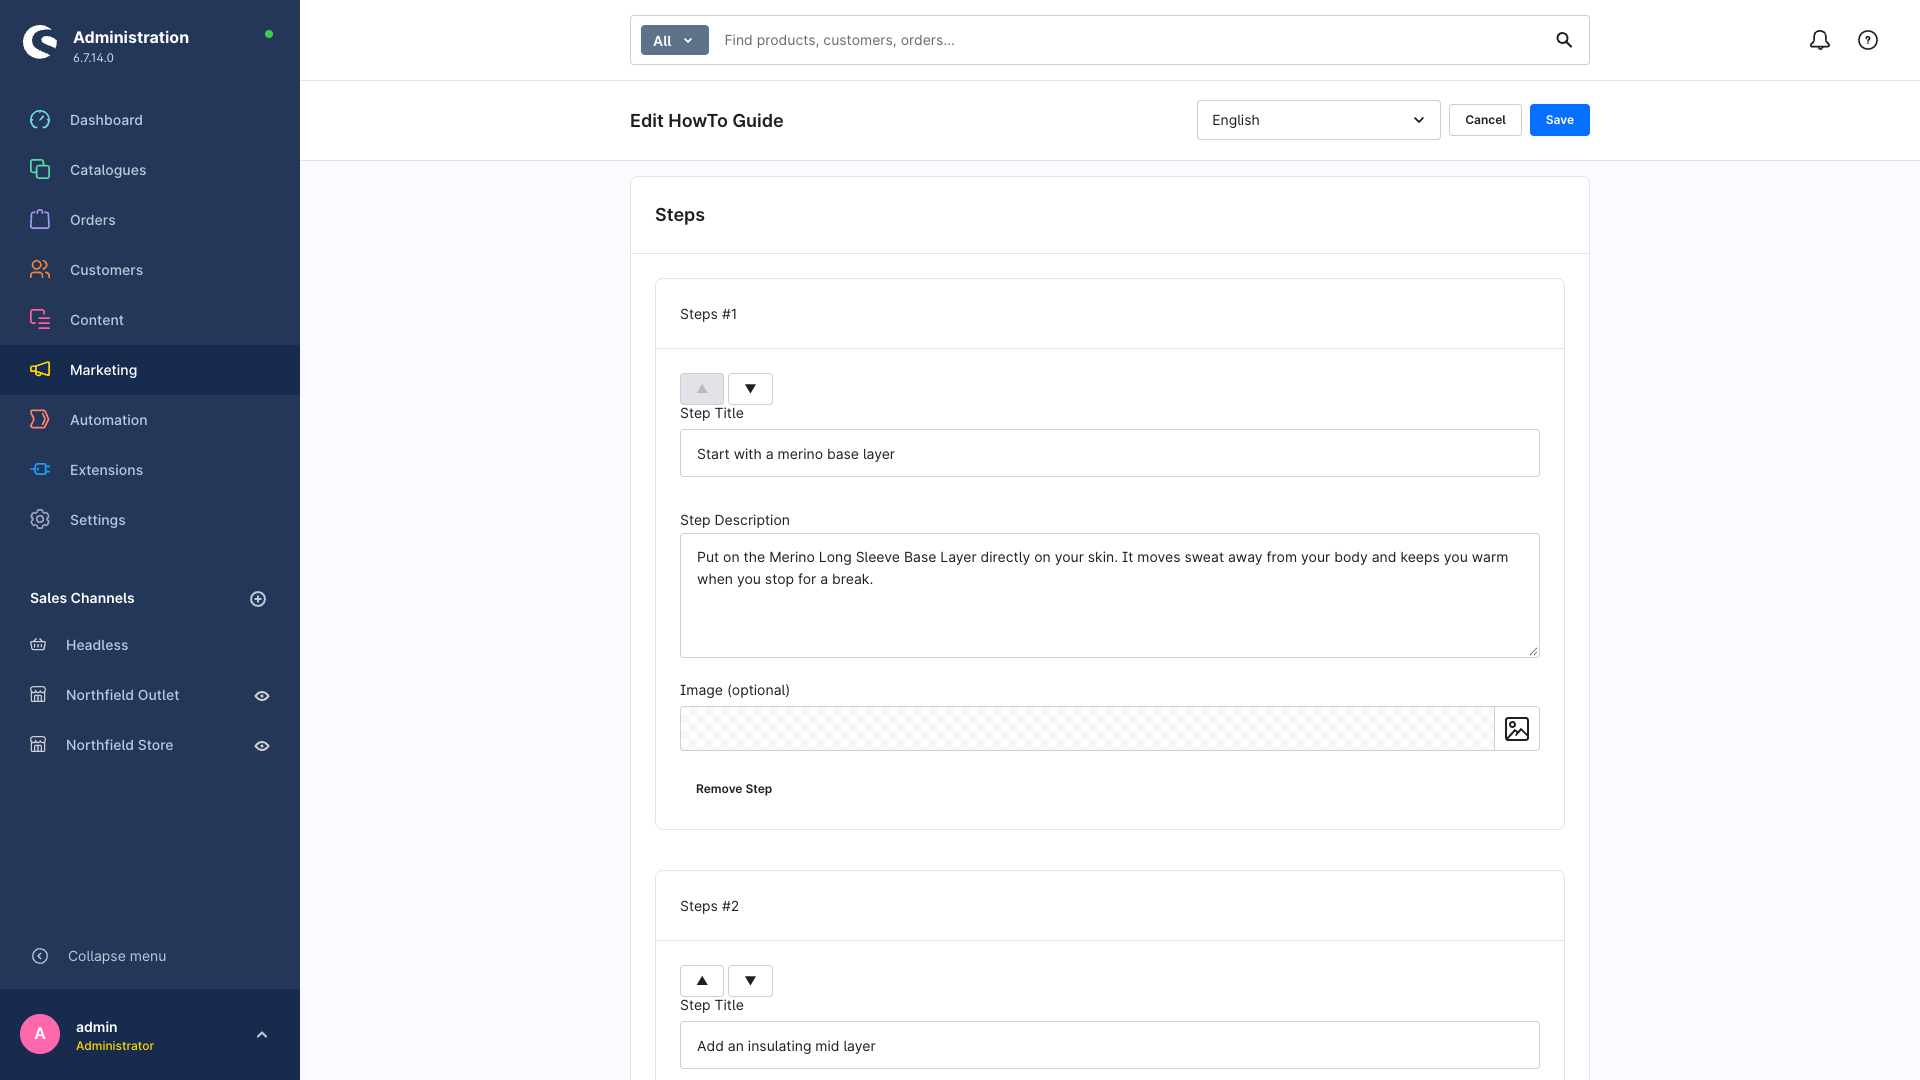The height and width of the screenshot is (1080, 1920).
Task: Click the Dashboard gauge icon
Action: point(40,120)
